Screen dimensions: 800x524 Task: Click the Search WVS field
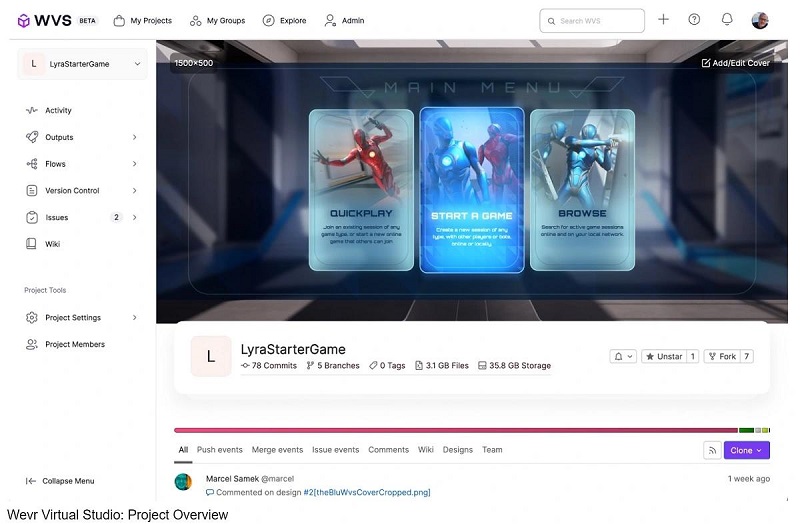pos(592,20)
